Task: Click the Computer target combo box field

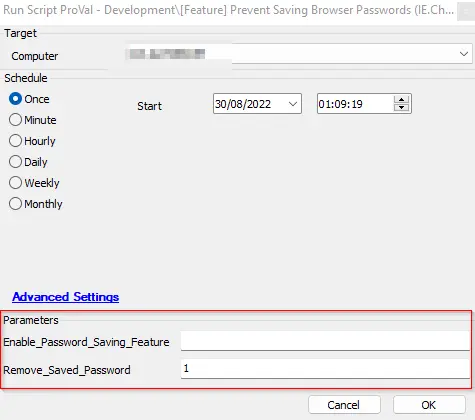Action: click(299, 54)
